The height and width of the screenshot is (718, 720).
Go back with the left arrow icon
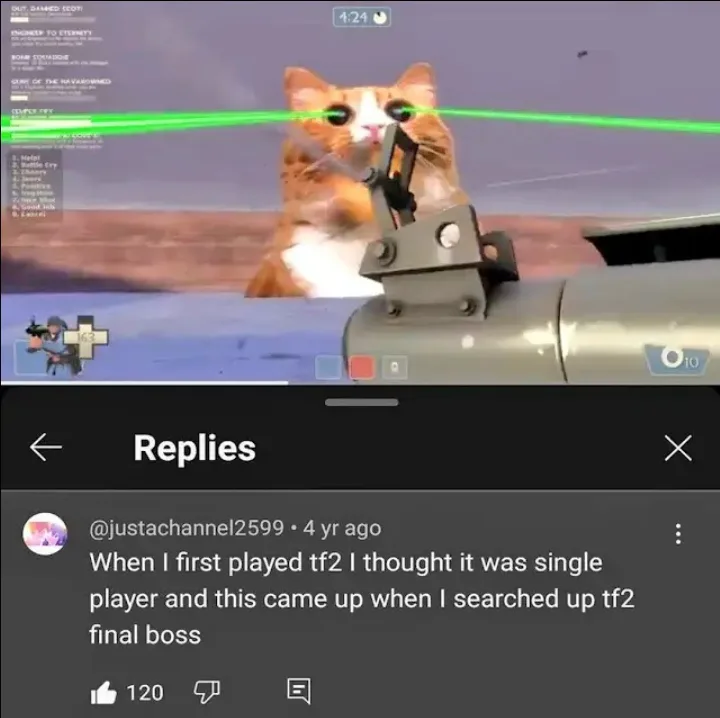(45, 447)
